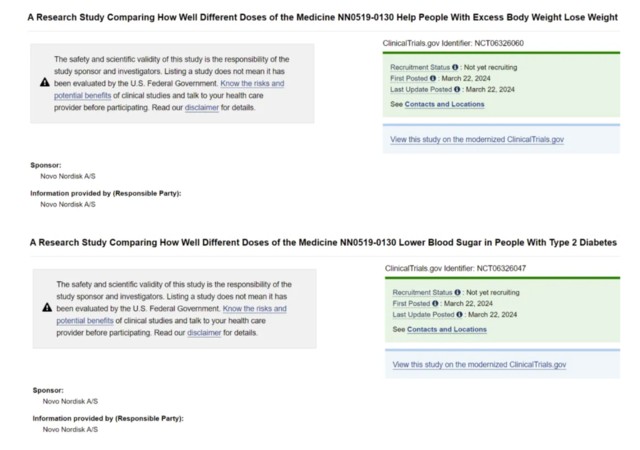The height and width of the screenshot is (450, 640).
Task: View NCT06326060 on the modernized ClinicalTrials.gov
Action: point(477,139)
